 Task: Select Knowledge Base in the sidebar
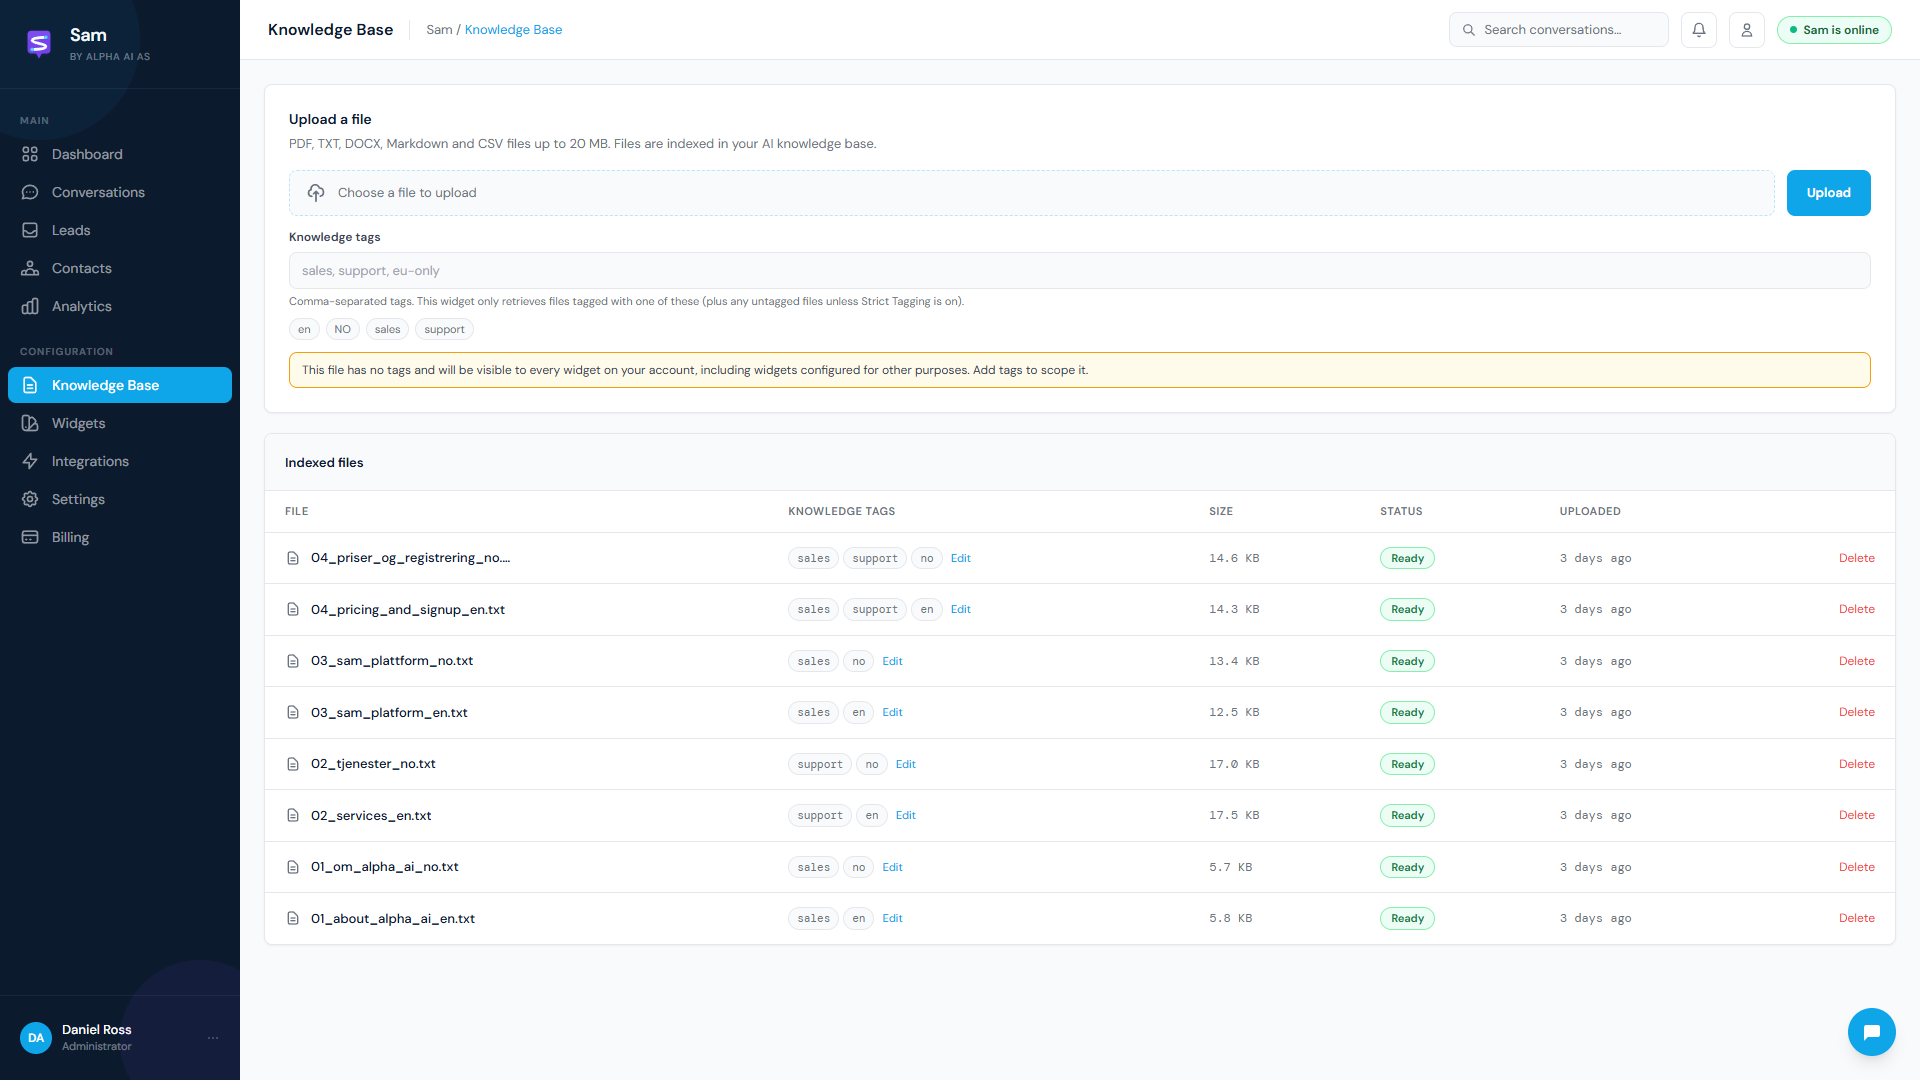[x=120, y=385]
